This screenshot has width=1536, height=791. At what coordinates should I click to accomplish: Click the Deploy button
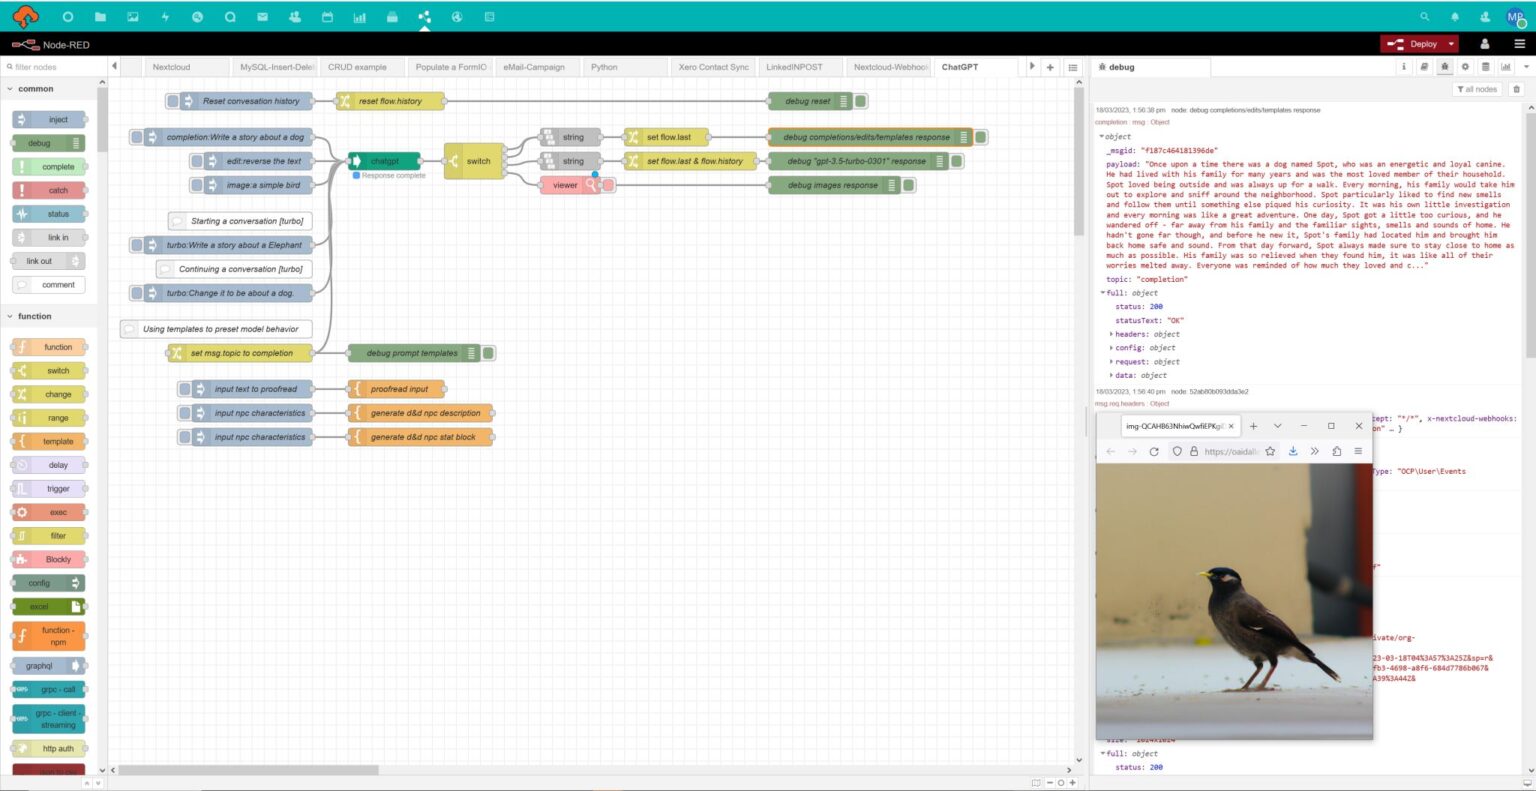pyautogui.click(x=1418, y=43)
